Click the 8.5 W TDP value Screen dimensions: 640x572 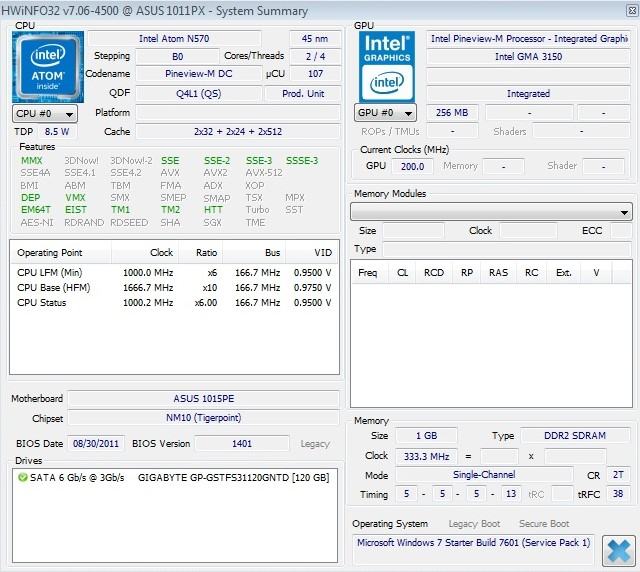[x=57, y=131]
